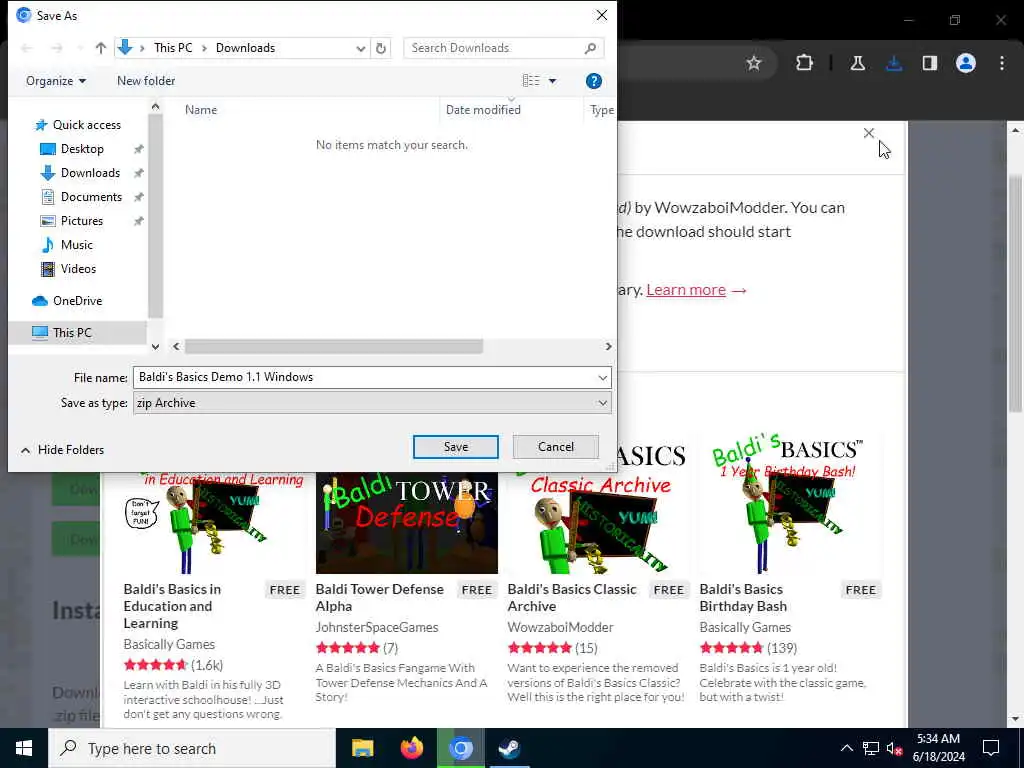Image resolution: width=1024 pixels, height=768 pixels.
Task: Go up one folder level
Action: tap(101, 48)
